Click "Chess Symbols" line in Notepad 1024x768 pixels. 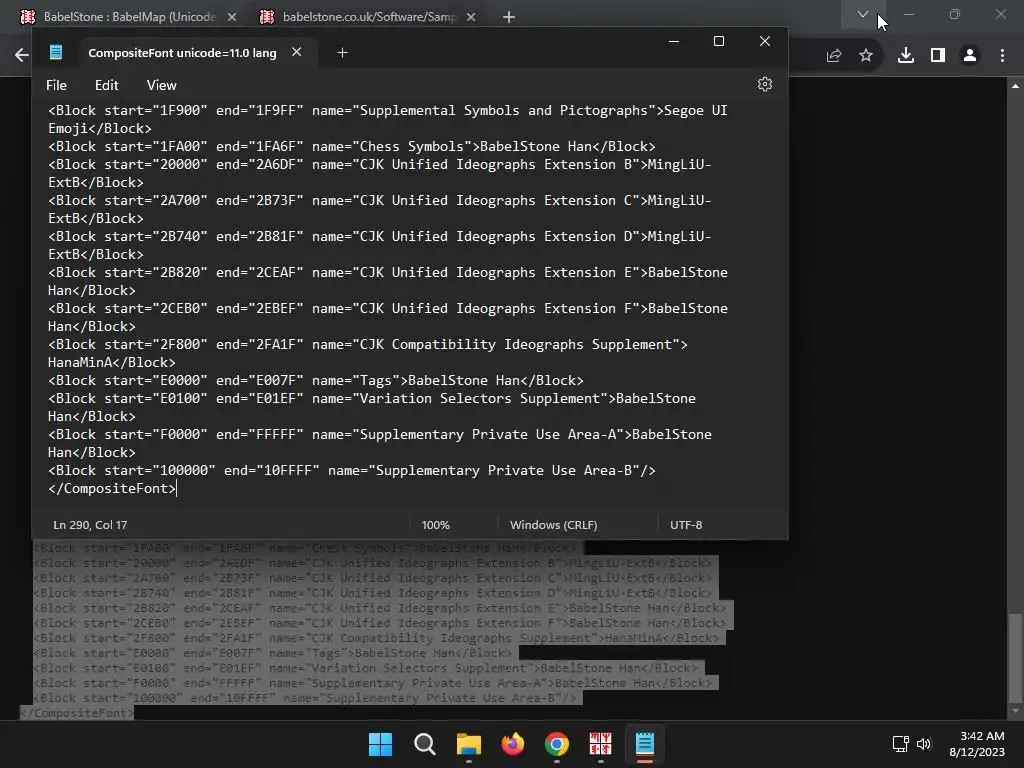point(351,146)
